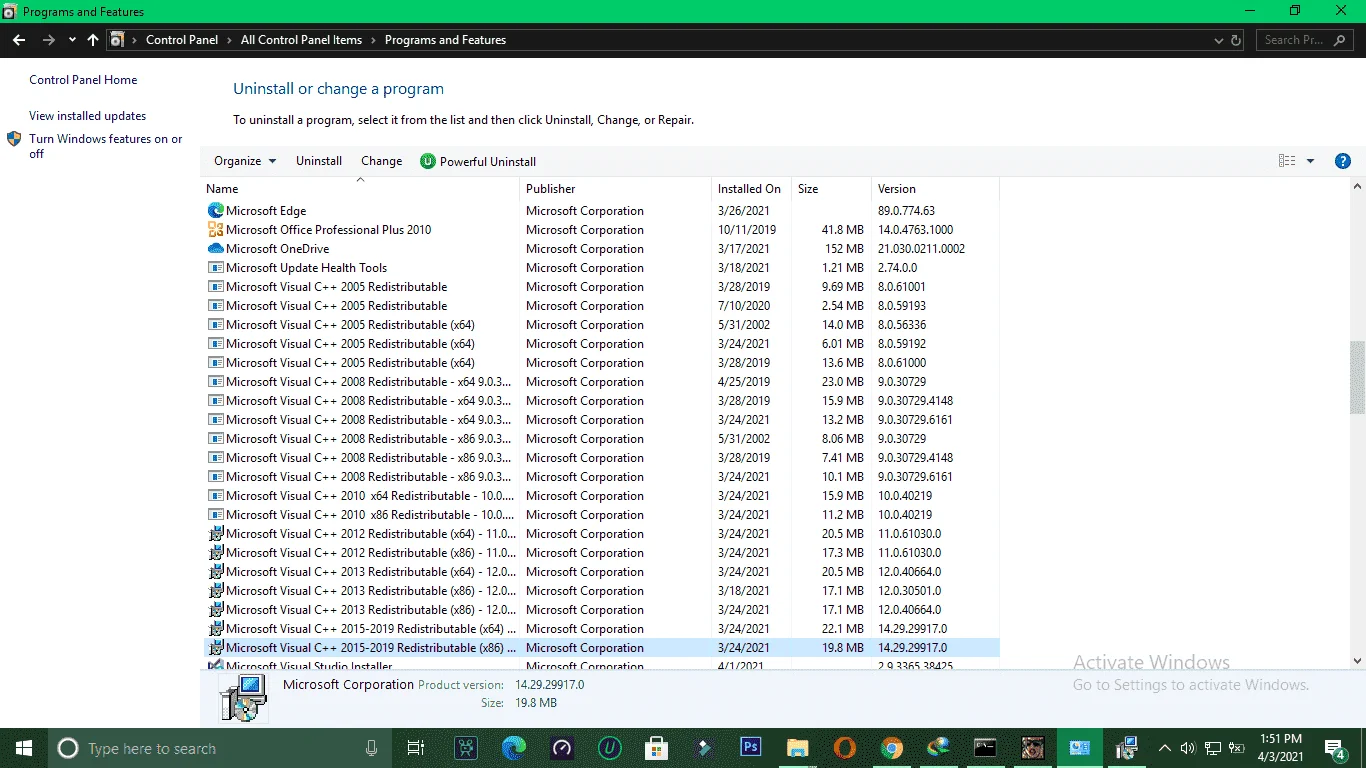
Task: Select Microsoft Update Health Tools row
Action: [600, 268]
